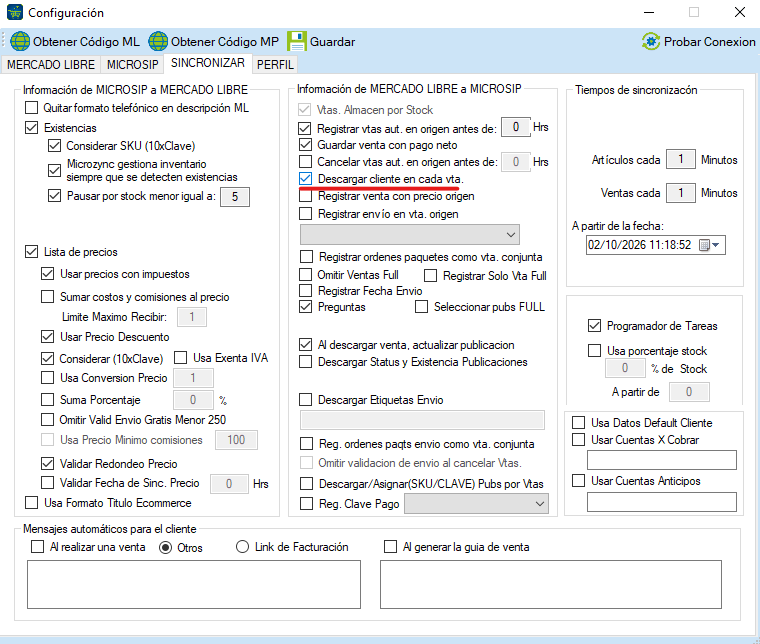Enable Usa porcentaje stock

[x=594, y=350]
